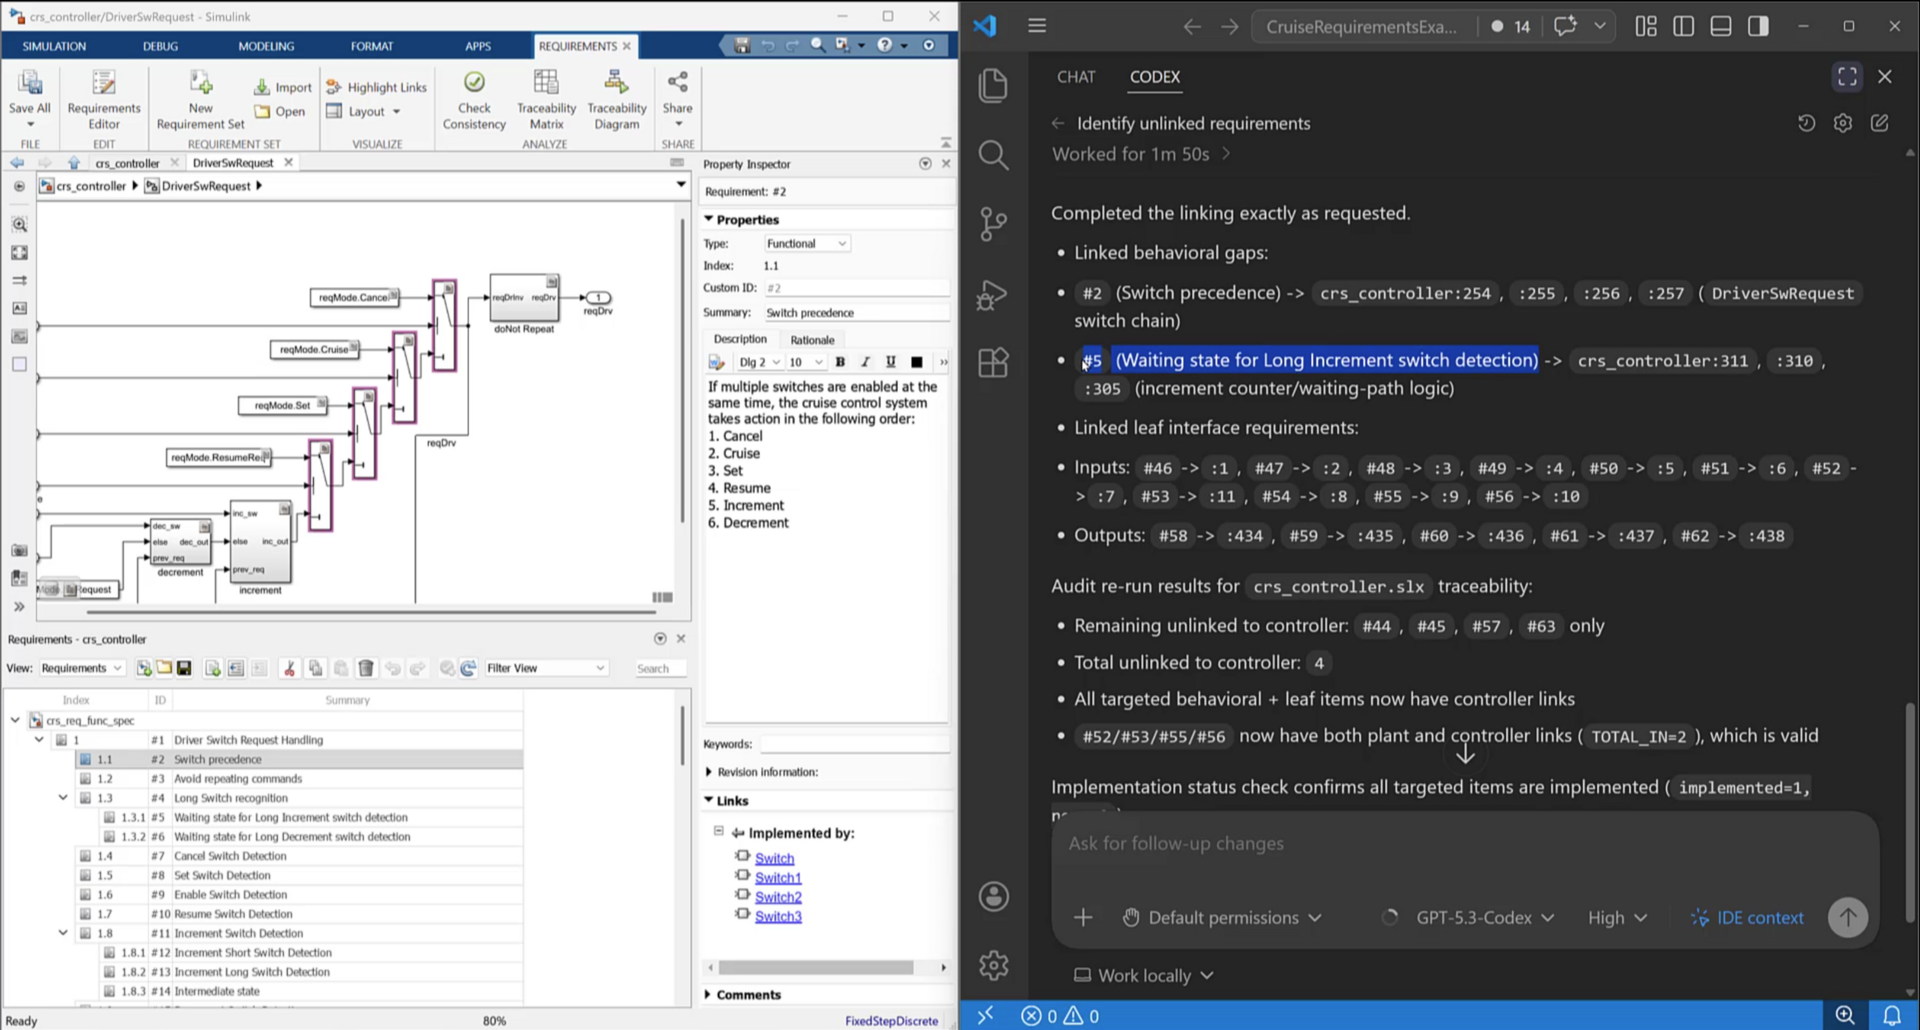Expand the Comments section

coord(709,994)
